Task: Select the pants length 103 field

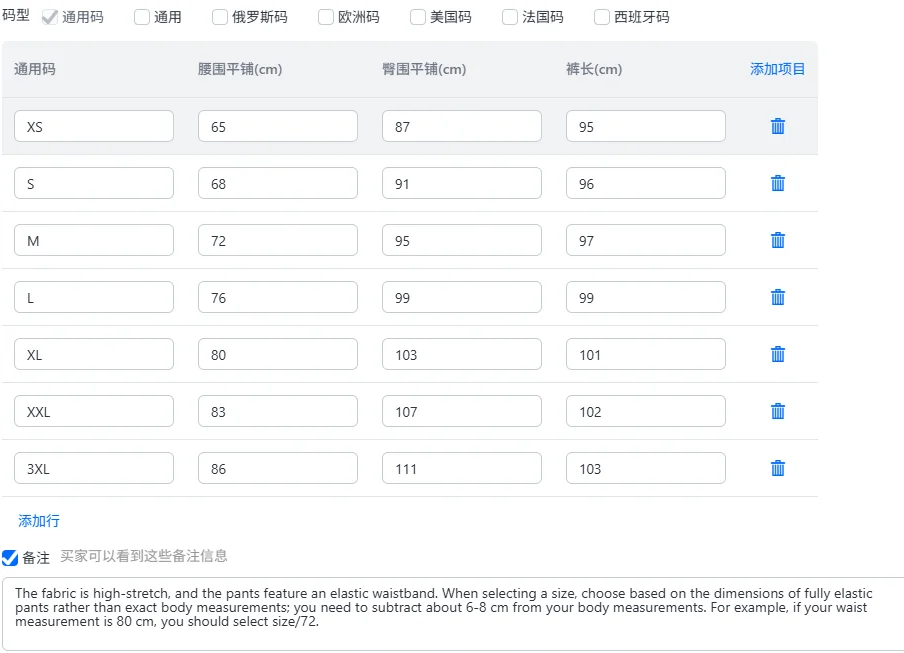Action: point(646,469)
